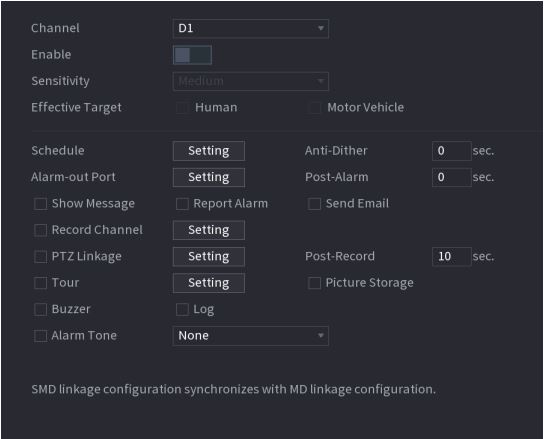Tick the PTZ Linkage checkbox
544x439 pixels.
pyautogui.click(x=41, y=257)
